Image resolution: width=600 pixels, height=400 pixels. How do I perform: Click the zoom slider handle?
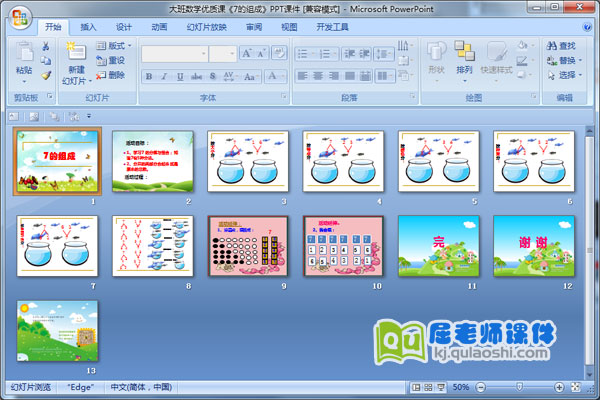point(518,387)
